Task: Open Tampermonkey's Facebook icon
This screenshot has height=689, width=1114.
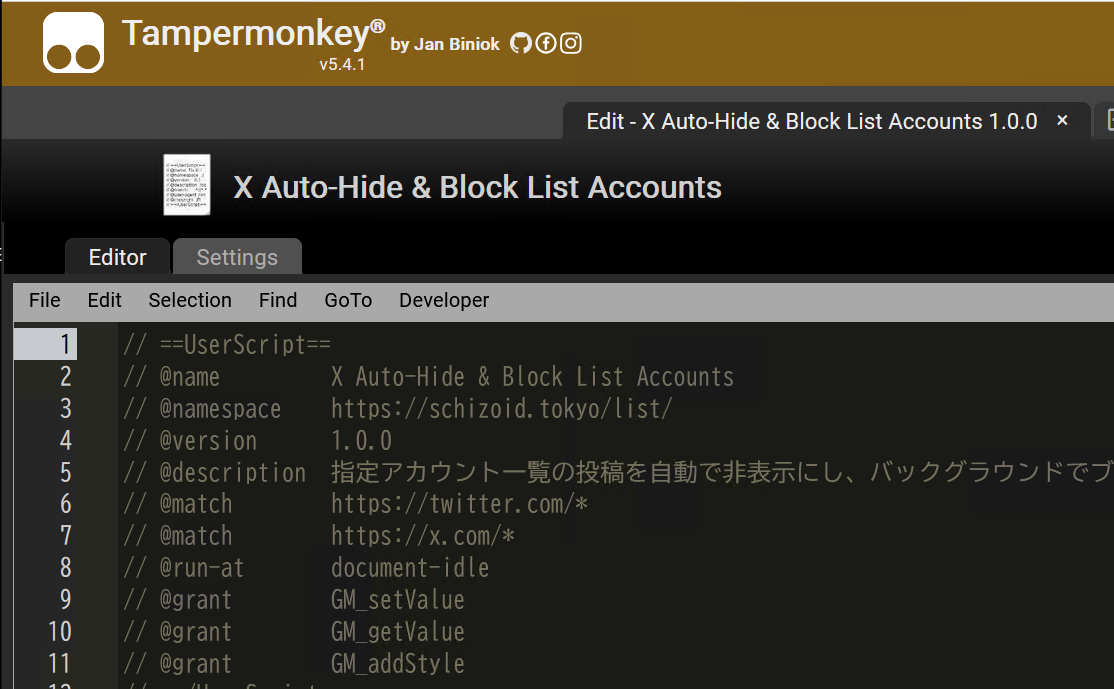Action: [x=546, y=43]
